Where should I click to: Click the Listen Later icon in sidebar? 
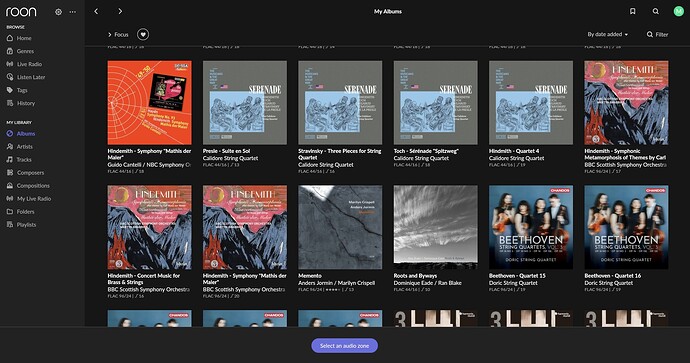[x=10, y=77]
